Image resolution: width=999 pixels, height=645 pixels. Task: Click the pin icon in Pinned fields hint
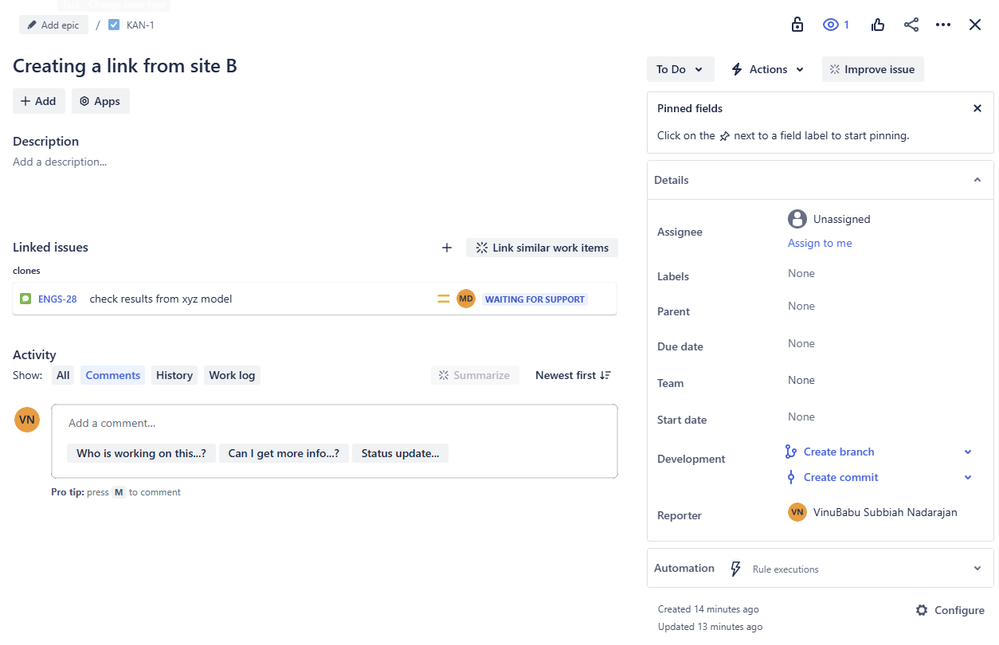(724, 136)
